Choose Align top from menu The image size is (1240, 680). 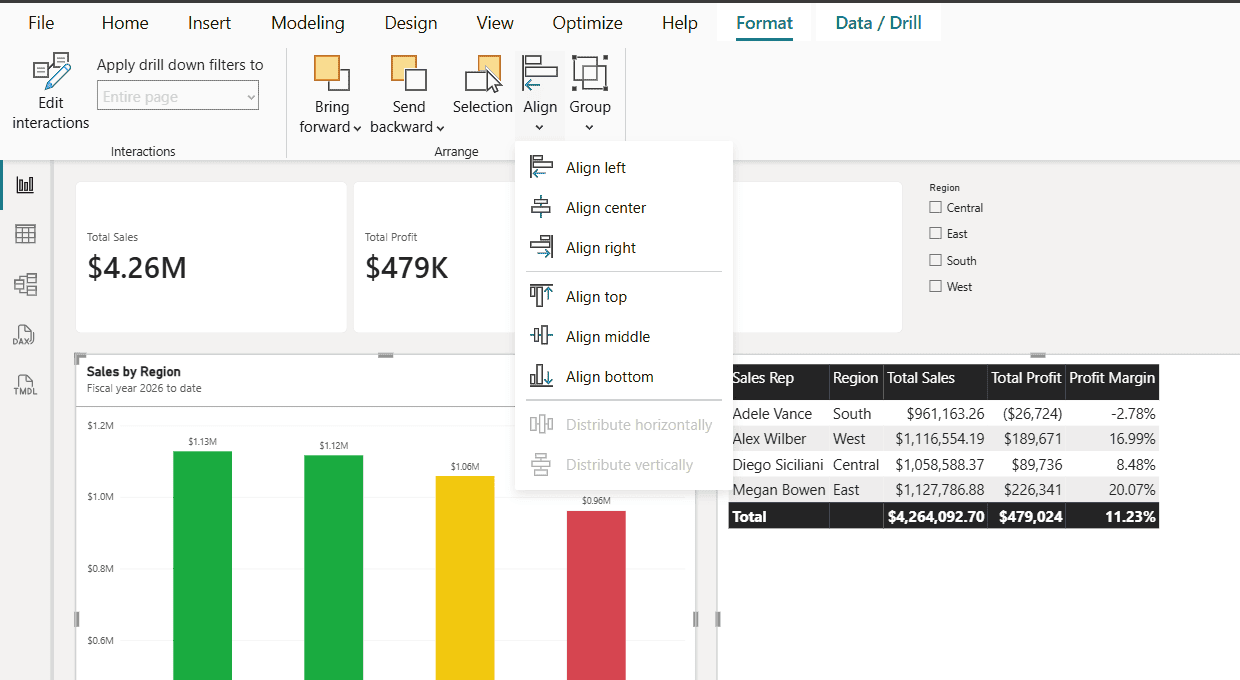pos(623,296)
